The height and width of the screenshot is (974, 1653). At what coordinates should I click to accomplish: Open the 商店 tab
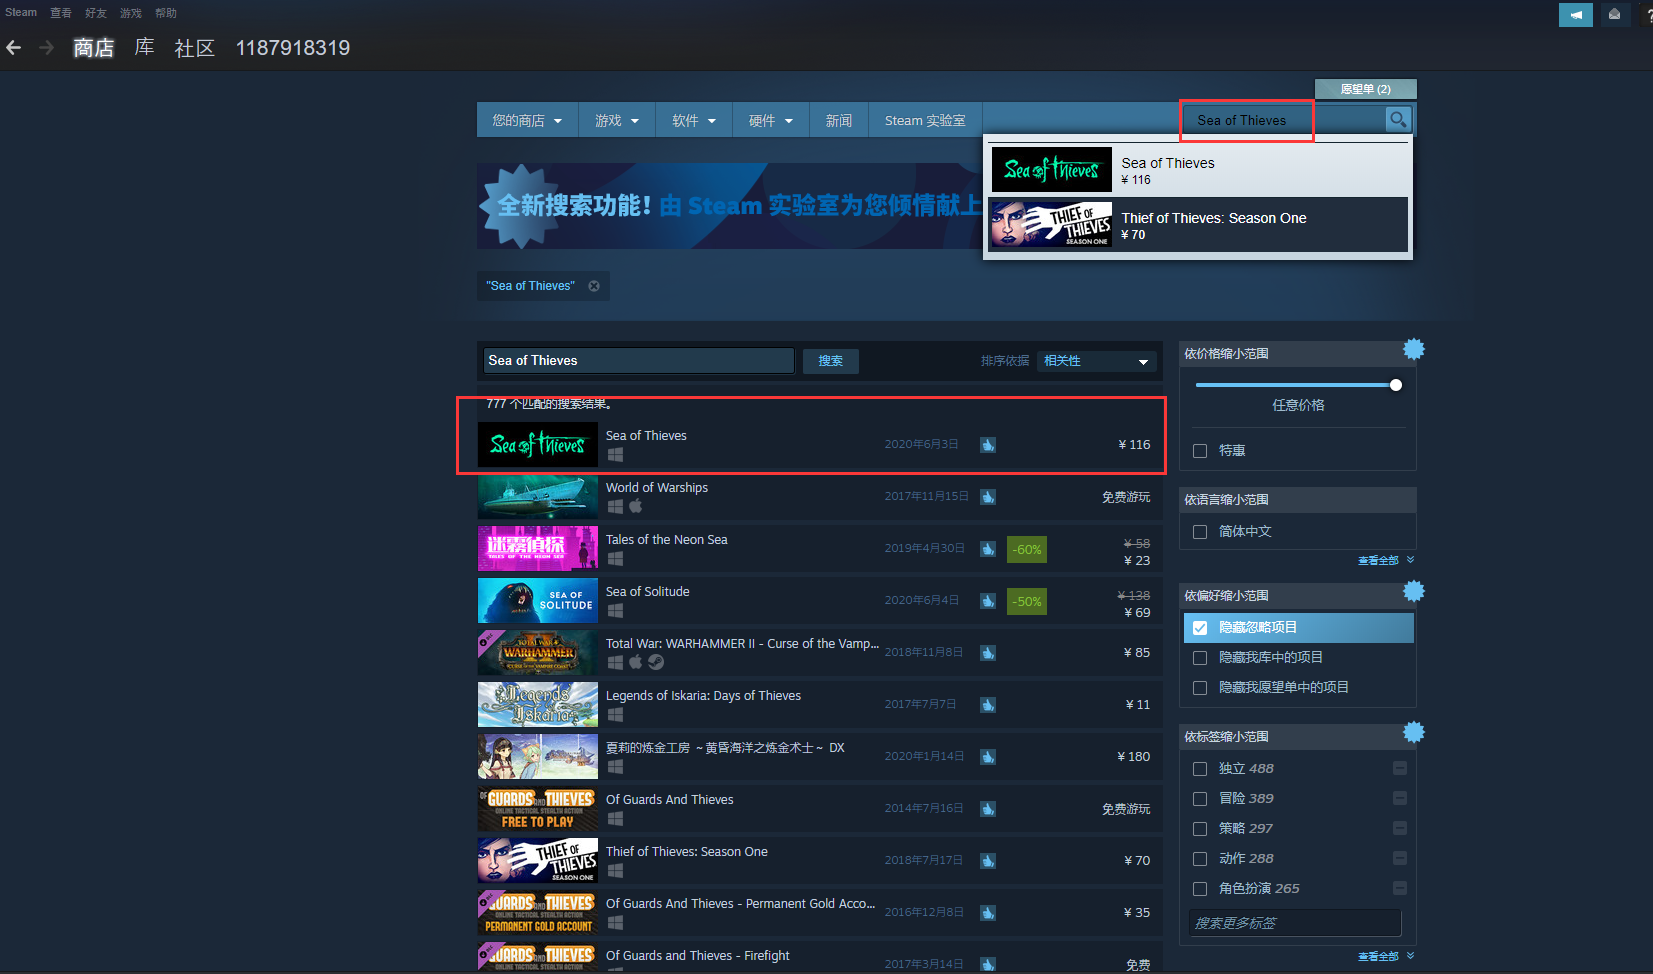coord(94,48)
